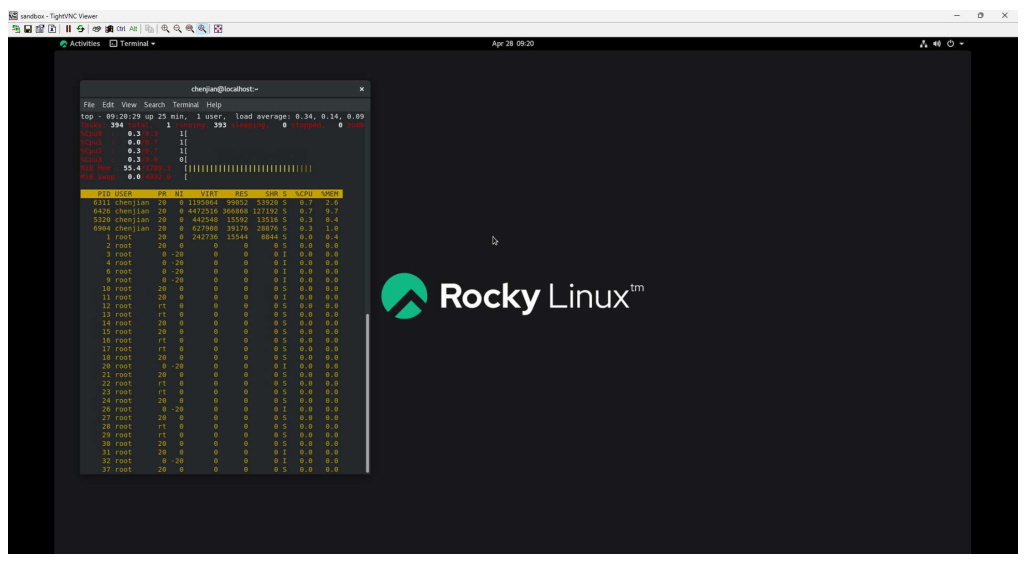Show the Connection info icon
This screenshot has width=1032, height=563.
(x=52, y=29)
